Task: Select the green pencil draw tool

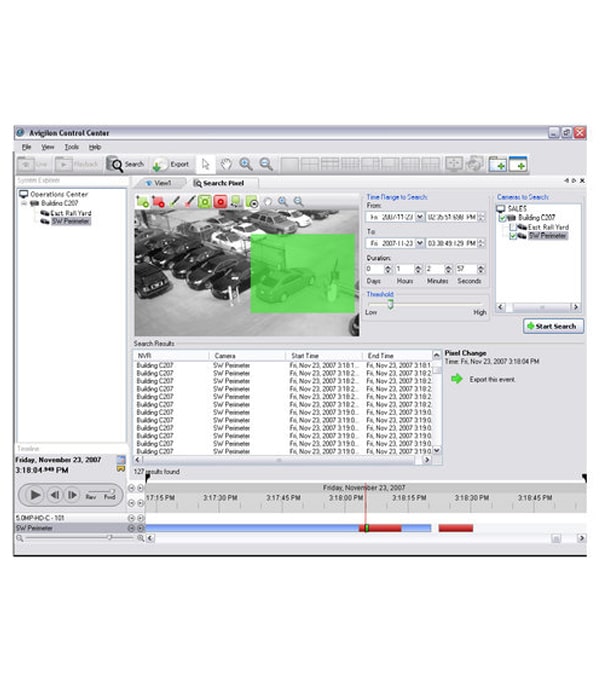Action: click(x=174, y=202)
